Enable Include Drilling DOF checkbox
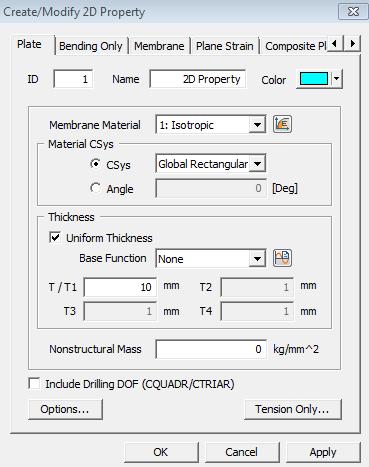 34,383
